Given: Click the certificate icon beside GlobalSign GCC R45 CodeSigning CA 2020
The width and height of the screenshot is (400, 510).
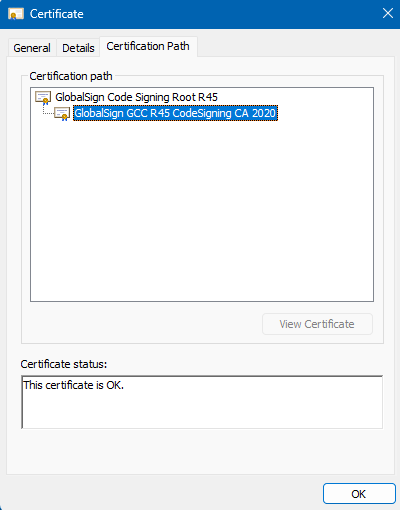Looking at the screenshot, I should [62, 114].
